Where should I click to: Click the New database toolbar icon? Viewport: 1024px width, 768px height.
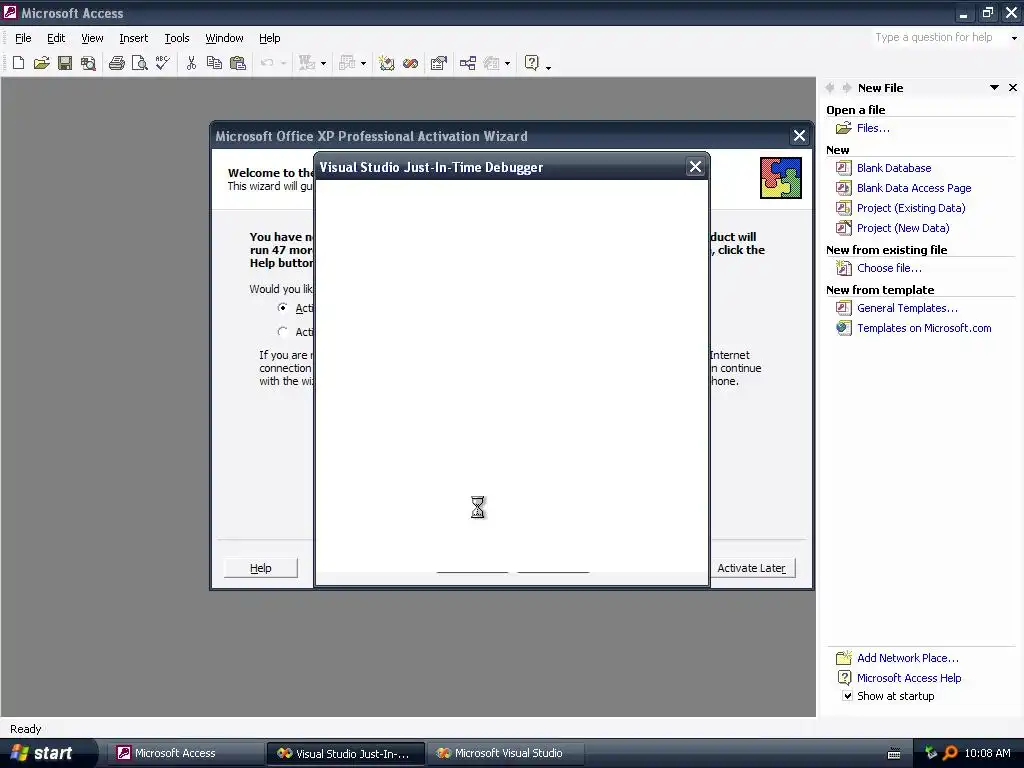18,63
